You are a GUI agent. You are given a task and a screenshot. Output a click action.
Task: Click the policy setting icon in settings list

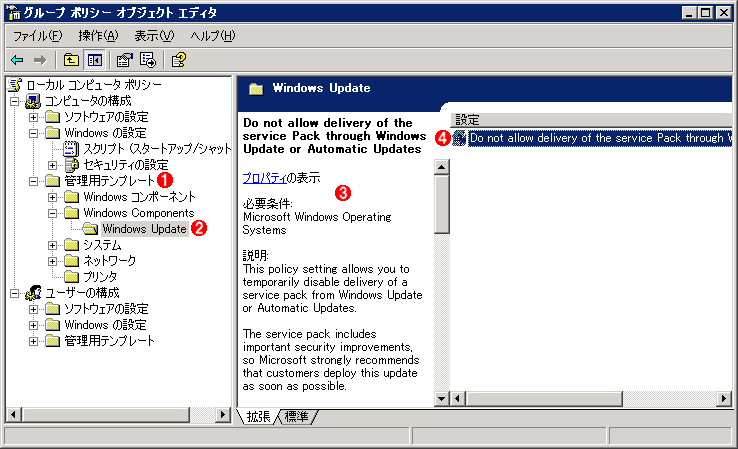pos(459,138)
